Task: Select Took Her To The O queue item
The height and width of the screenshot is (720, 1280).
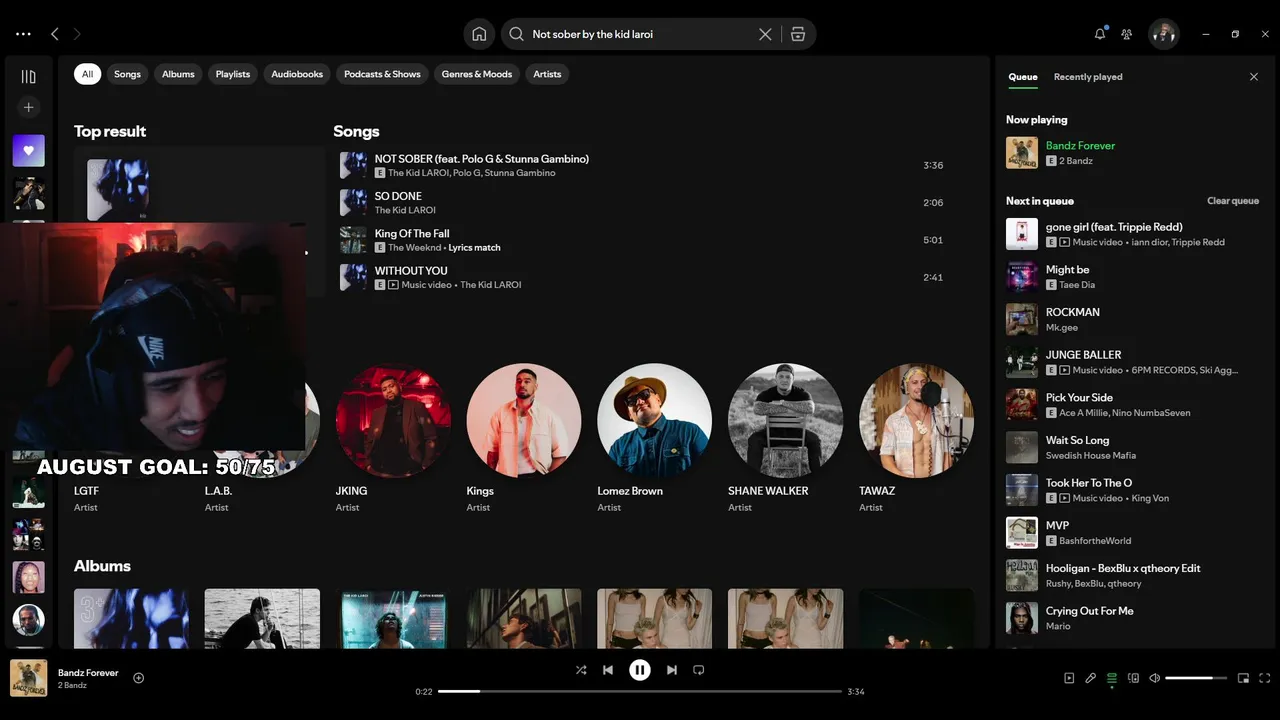Action: pyautogui.click(x=1133, y=490)
